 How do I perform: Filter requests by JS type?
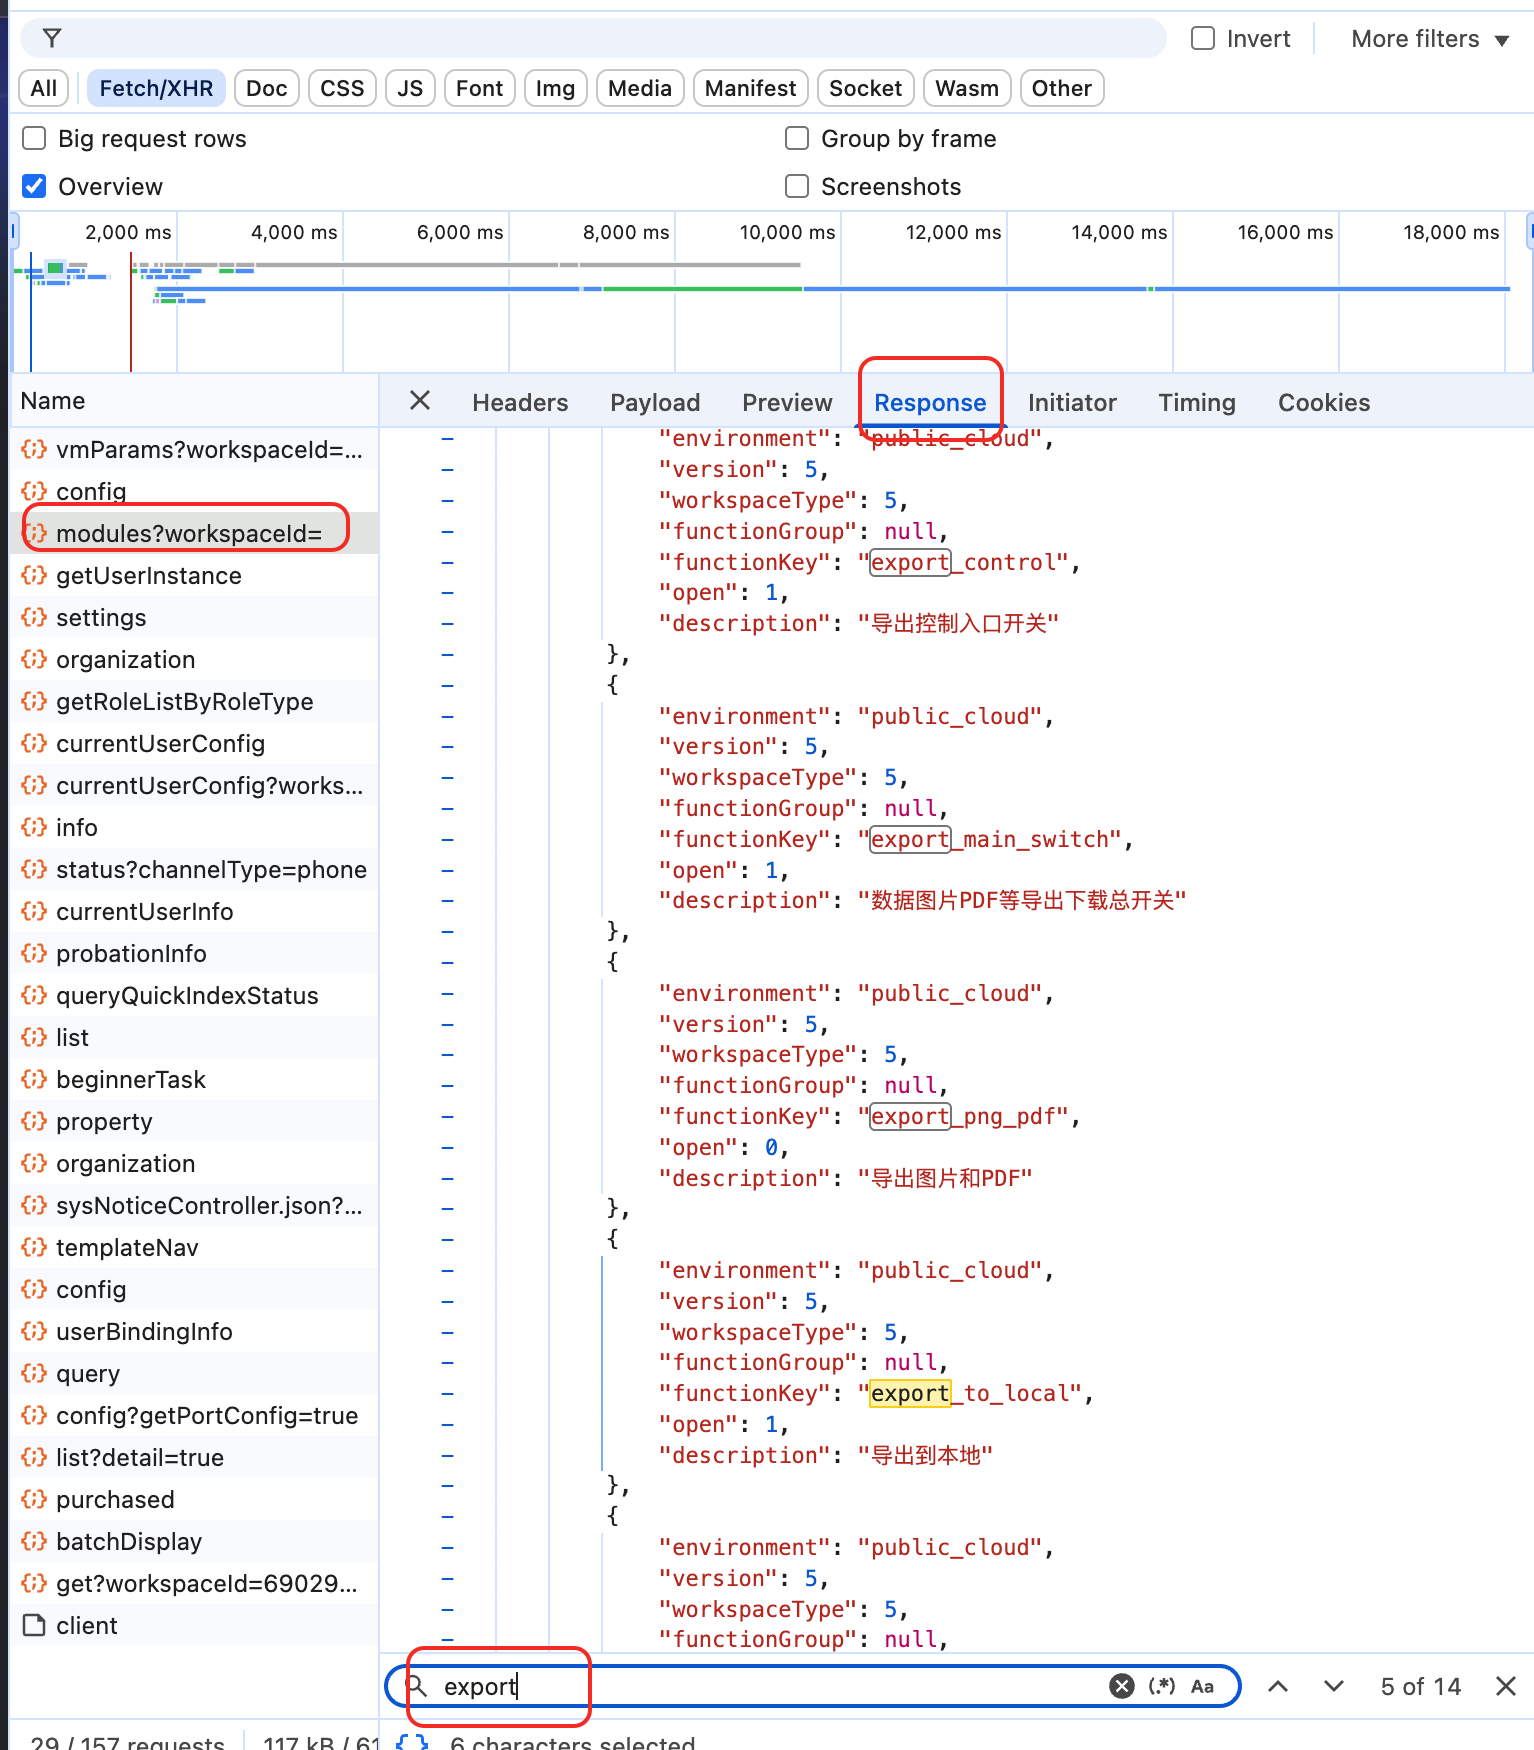pos(410,88)
